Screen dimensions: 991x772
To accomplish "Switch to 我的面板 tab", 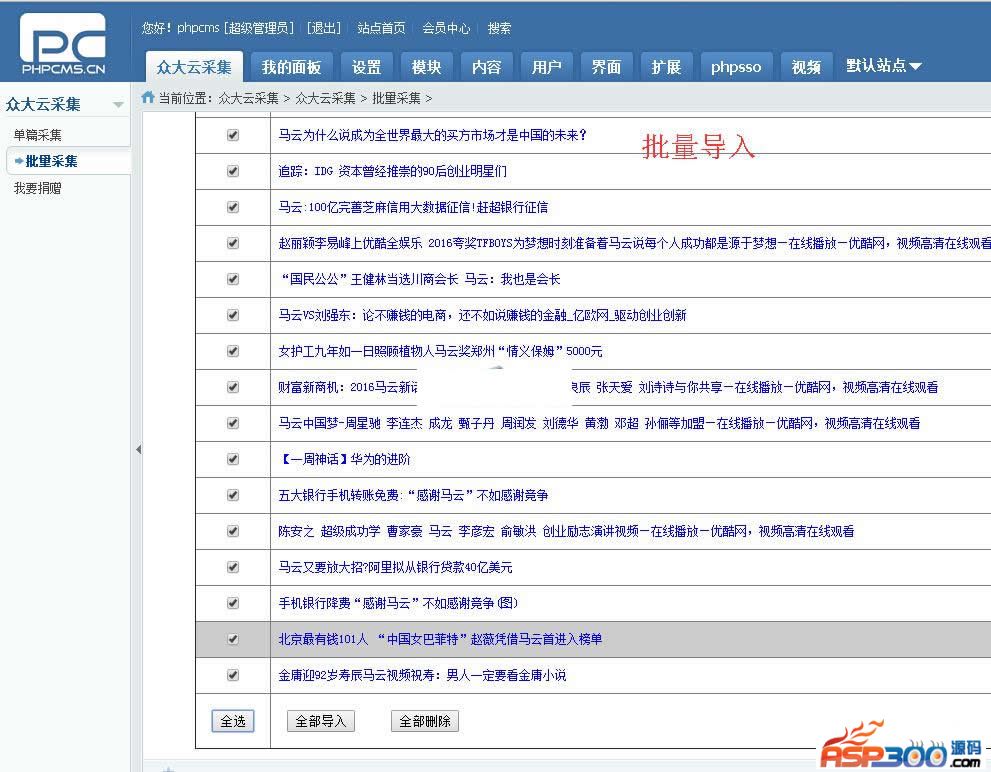I will click(x=291, y=67).
